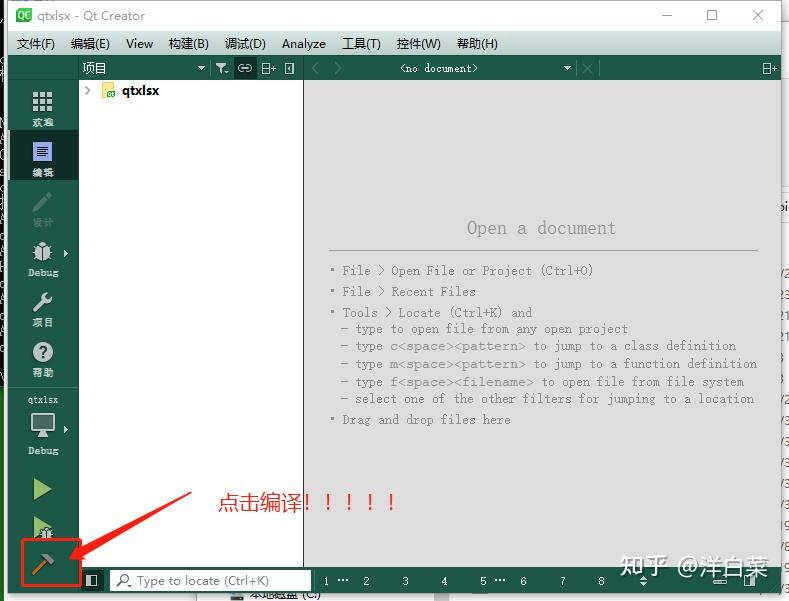Image resolution: width=789 pixels, height=601 pixels.
Task: Click the "Drag and drop files here" hint text
Action: tap(426, 419)
